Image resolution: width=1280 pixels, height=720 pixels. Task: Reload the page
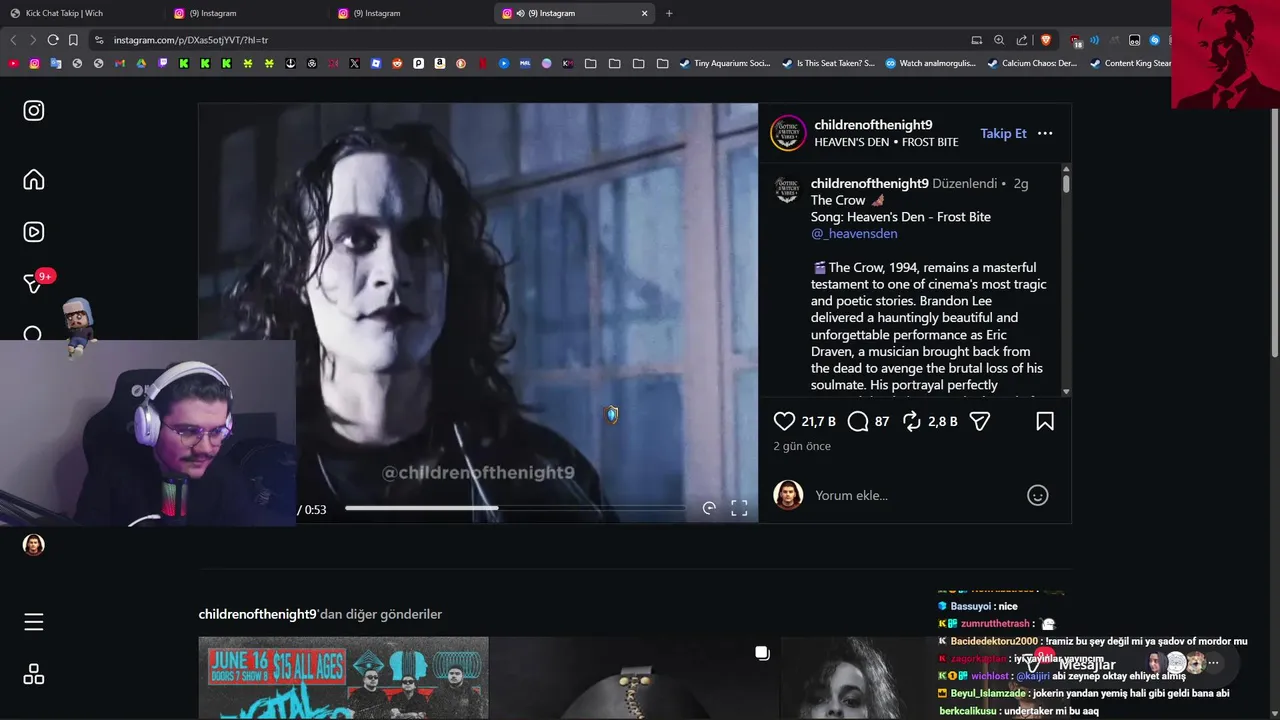(53, 40)
